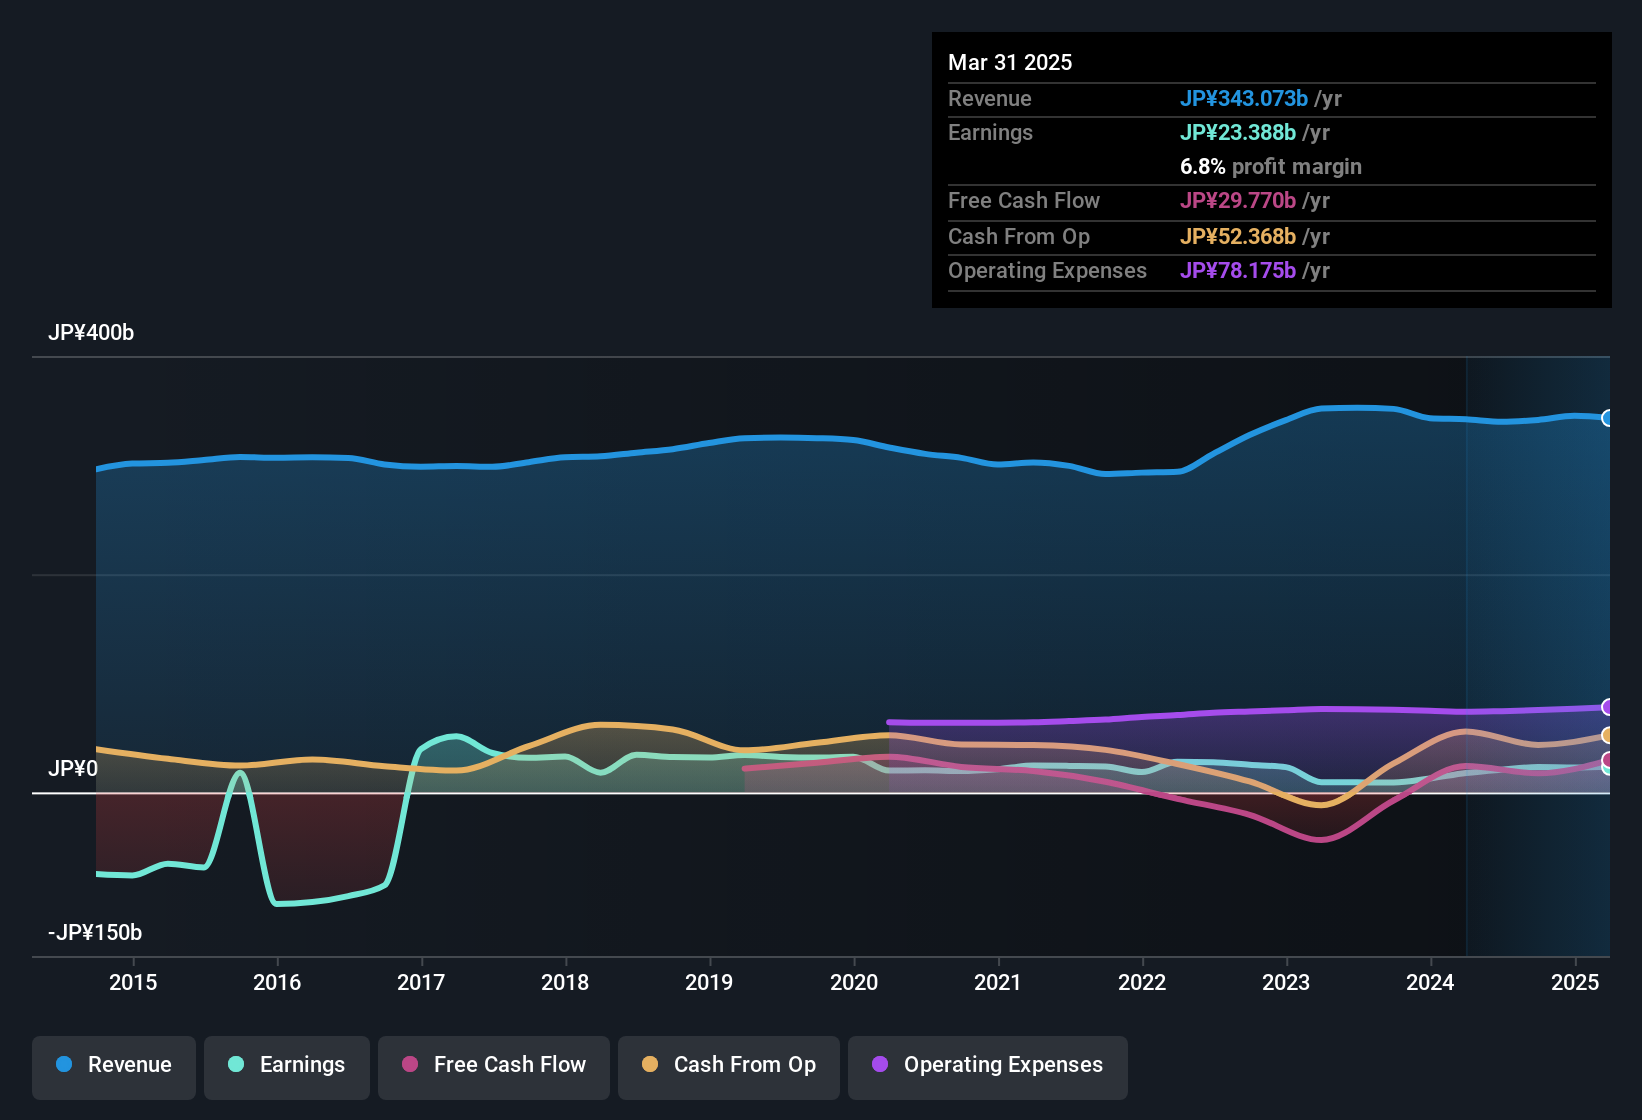1642x1120 pixels.
Task: Click the orange Cash From Op legend dot
Action: (x=650, y=1064)
